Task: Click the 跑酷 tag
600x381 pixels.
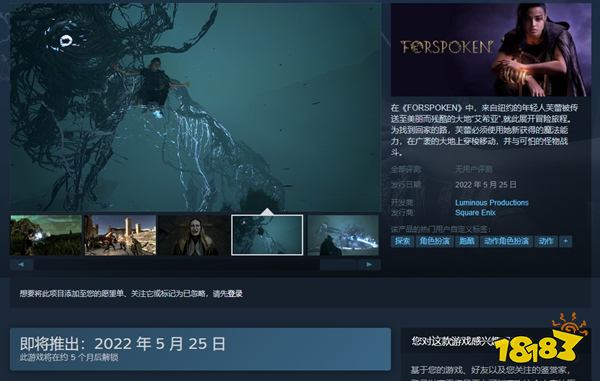Action: 466,241
